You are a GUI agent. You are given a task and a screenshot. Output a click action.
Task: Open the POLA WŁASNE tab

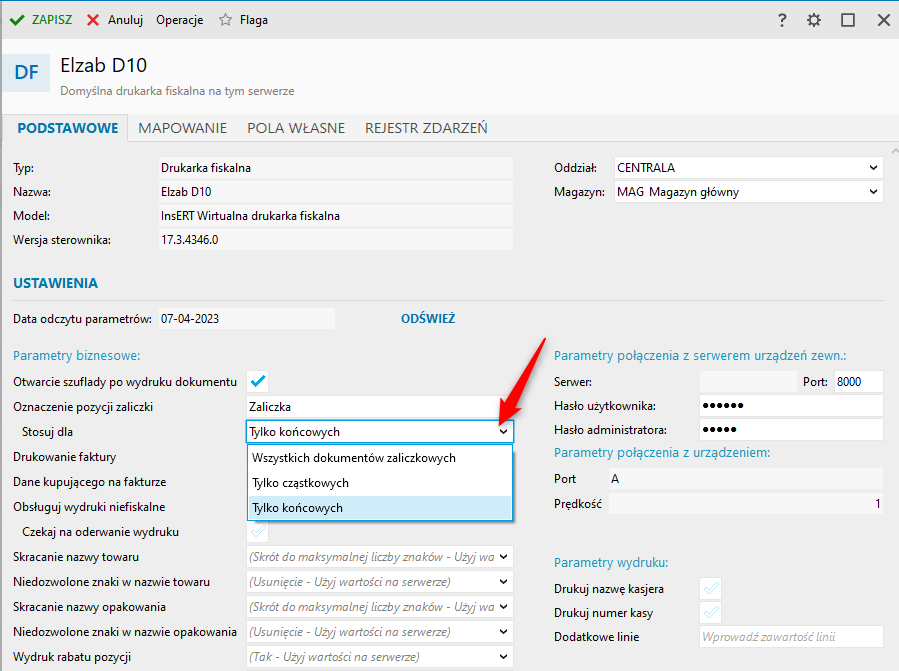pos(296,128)
